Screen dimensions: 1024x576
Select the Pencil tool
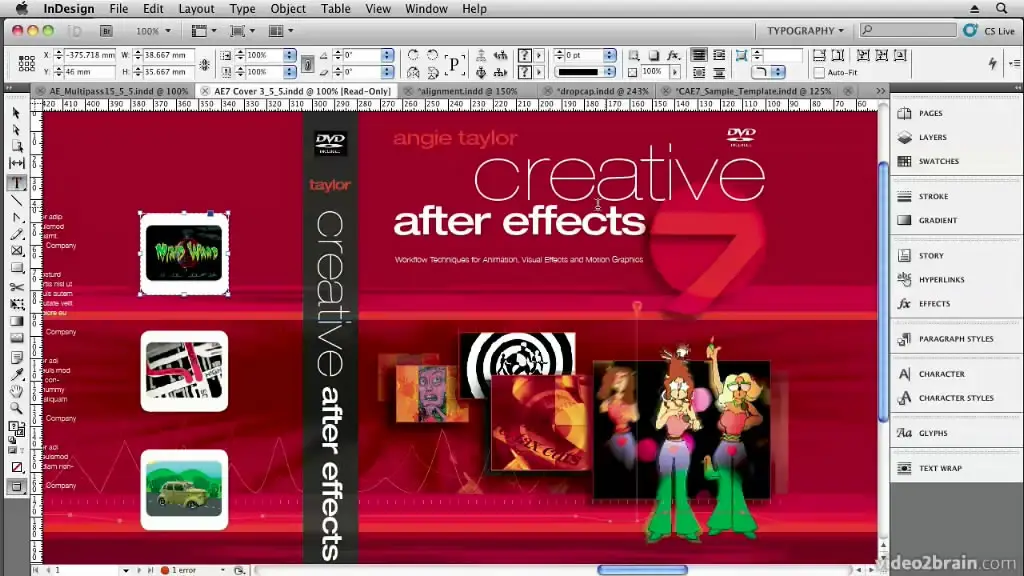coord(16,234)
